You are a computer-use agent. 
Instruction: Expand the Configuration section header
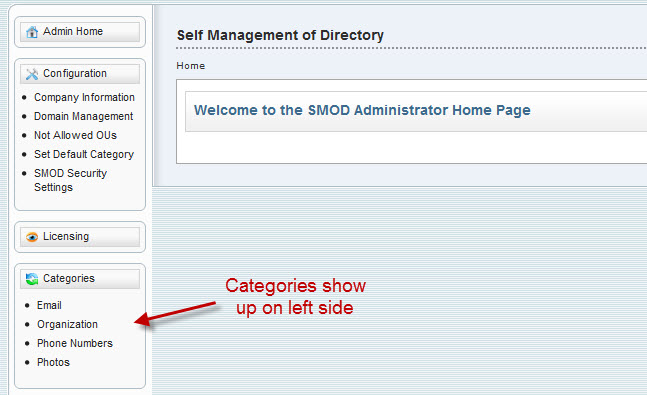pos(80,74)
